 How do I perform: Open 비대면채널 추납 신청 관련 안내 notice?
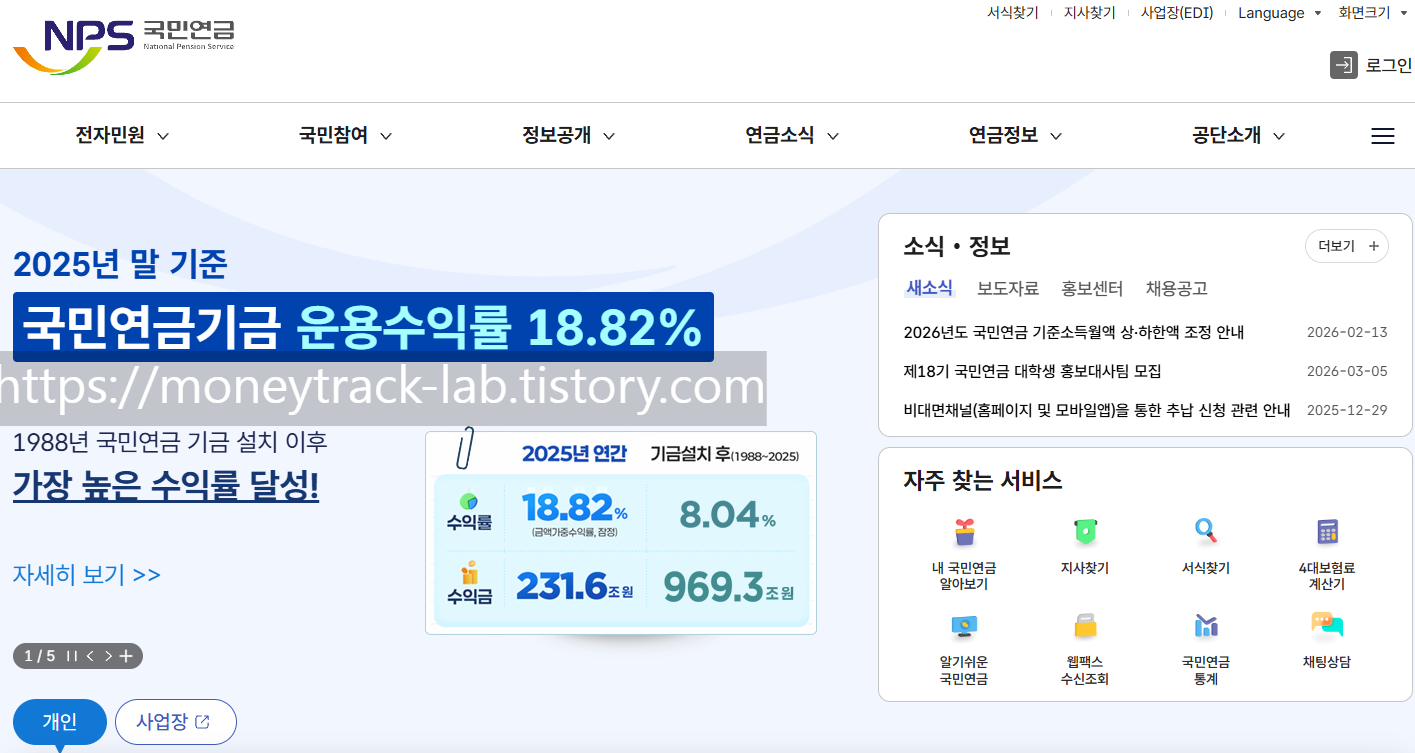coord(1097,410)
